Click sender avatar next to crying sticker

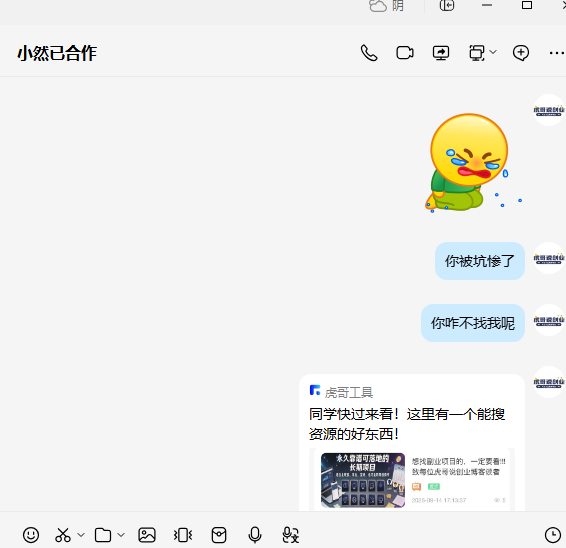click(x=549, y=110)
